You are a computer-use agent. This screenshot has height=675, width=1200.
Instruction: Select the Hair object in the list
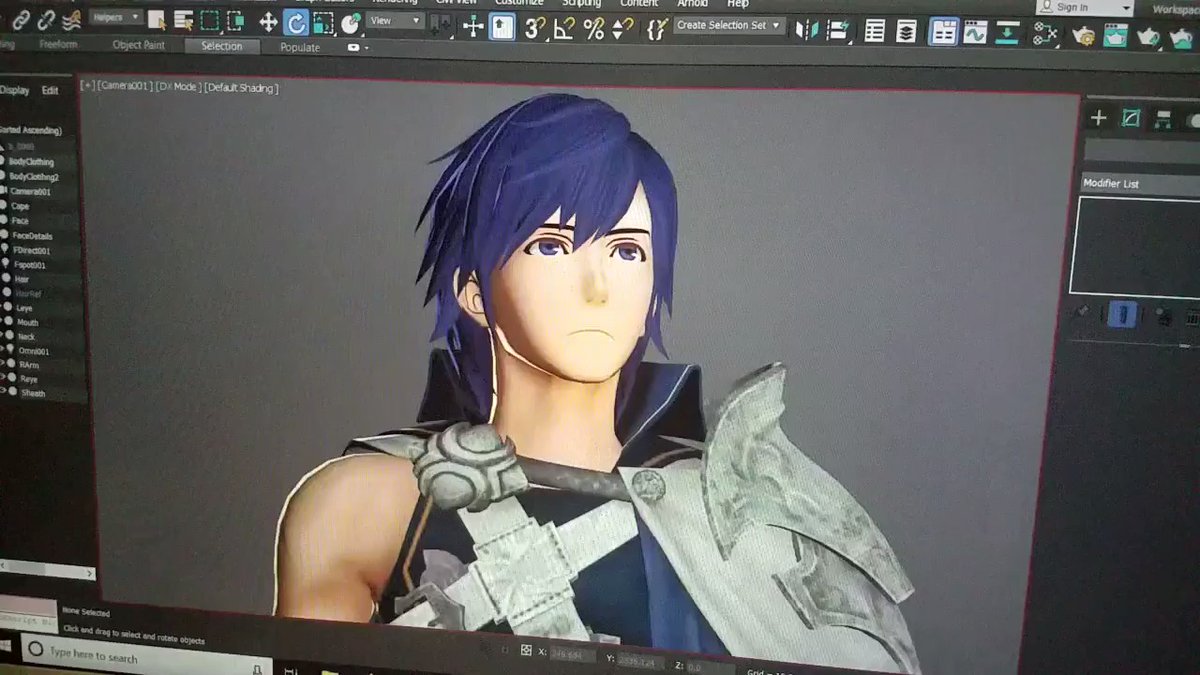click(x=22, y=279)
